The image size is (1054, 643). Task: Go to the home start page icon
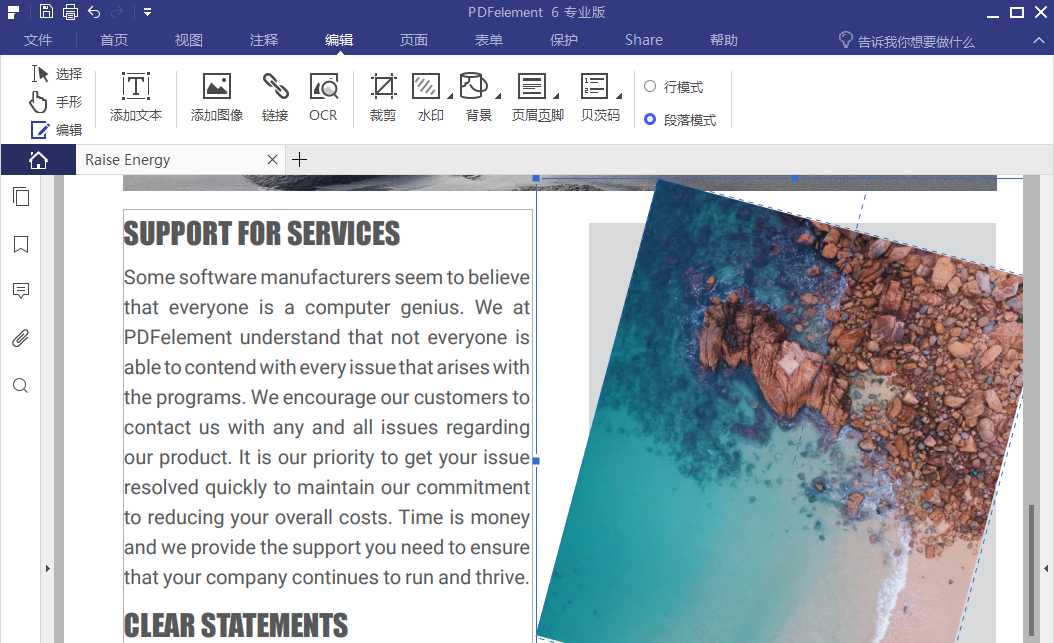(38, 160)
